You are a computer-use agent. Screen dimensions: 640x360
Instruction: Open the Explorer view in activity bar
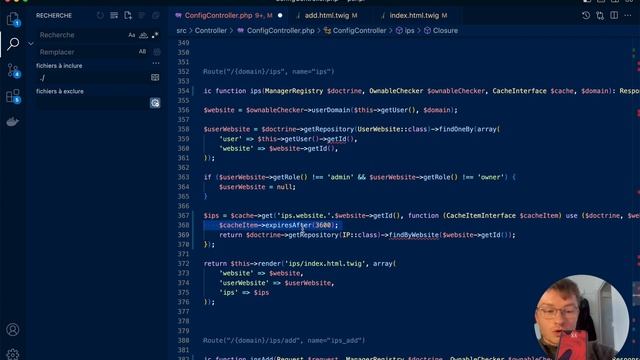click(13, 18)
